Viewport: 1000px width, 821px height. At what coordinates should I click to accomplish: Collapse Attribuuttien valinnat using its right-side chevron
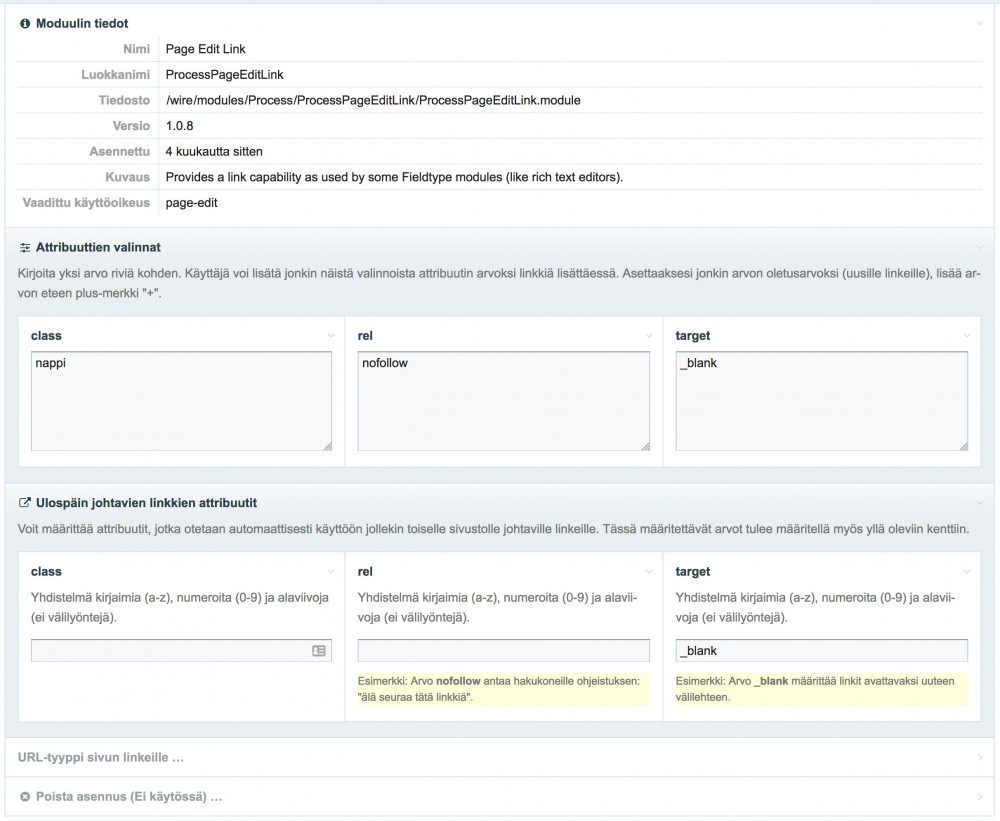point(980,247)
